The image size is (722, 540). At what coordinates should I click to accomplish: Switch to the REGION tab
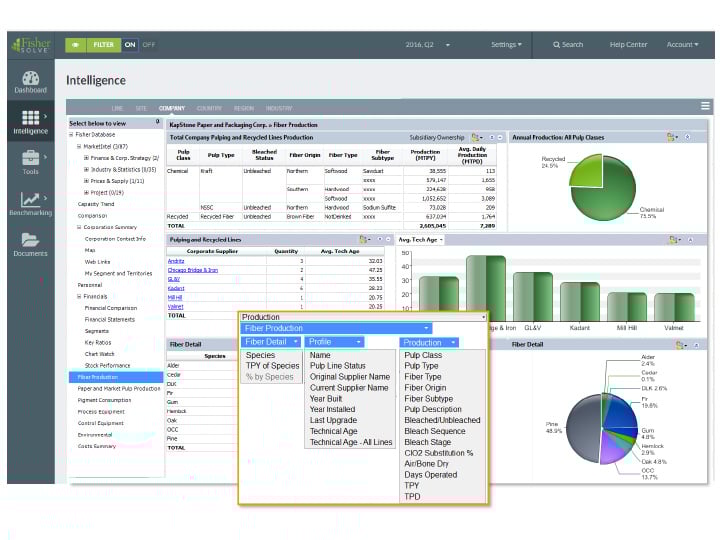[244, 108]
